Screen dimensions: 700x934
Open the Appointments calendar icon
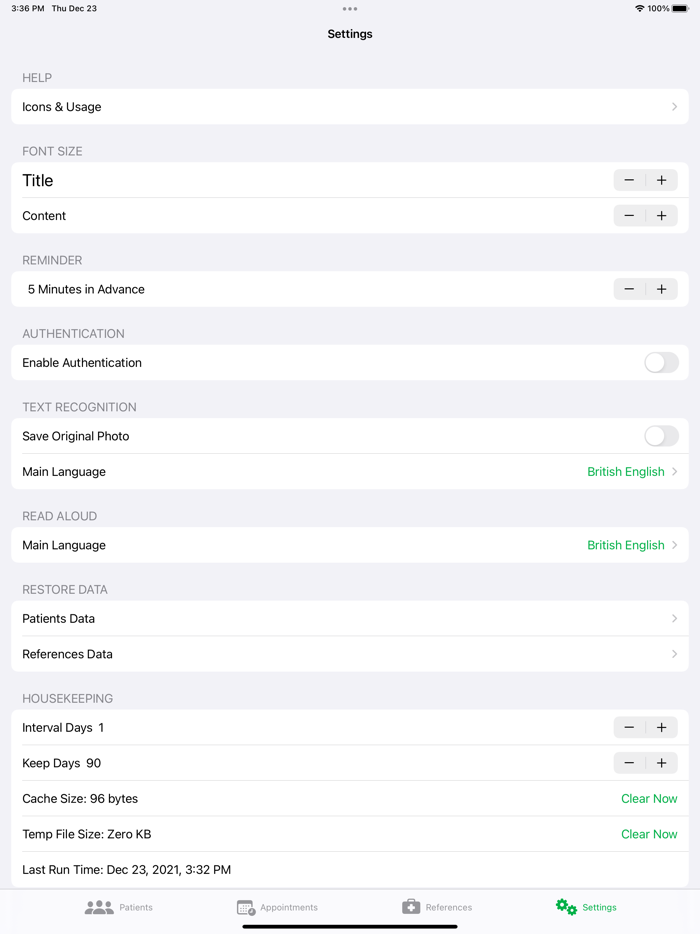tap(246, 907)
